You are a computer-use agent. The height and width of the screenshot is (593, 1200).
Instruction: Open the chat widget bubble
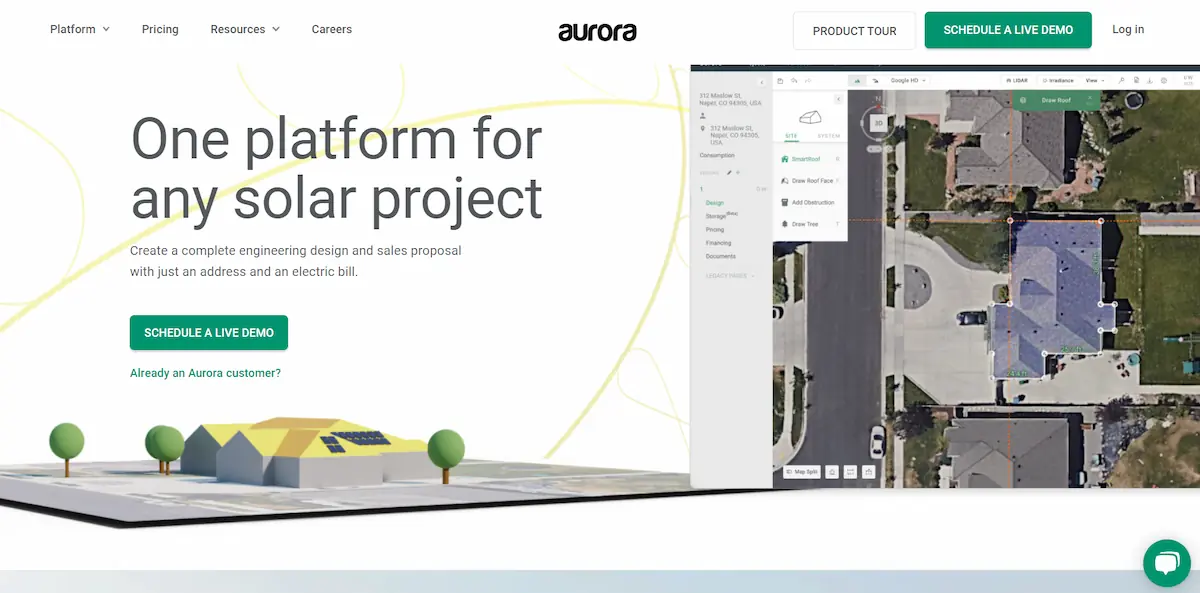(x=1165, y=562)
